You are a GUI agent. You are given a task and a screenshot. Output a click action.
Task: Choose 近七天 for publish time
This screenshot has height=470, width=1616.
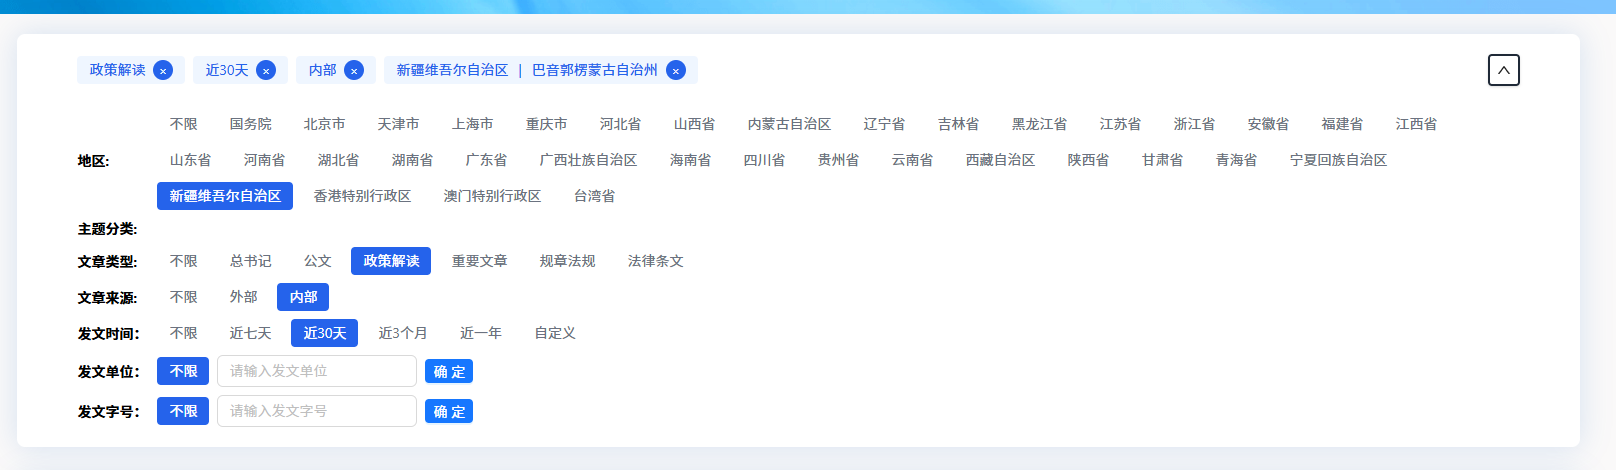[250, 333]
